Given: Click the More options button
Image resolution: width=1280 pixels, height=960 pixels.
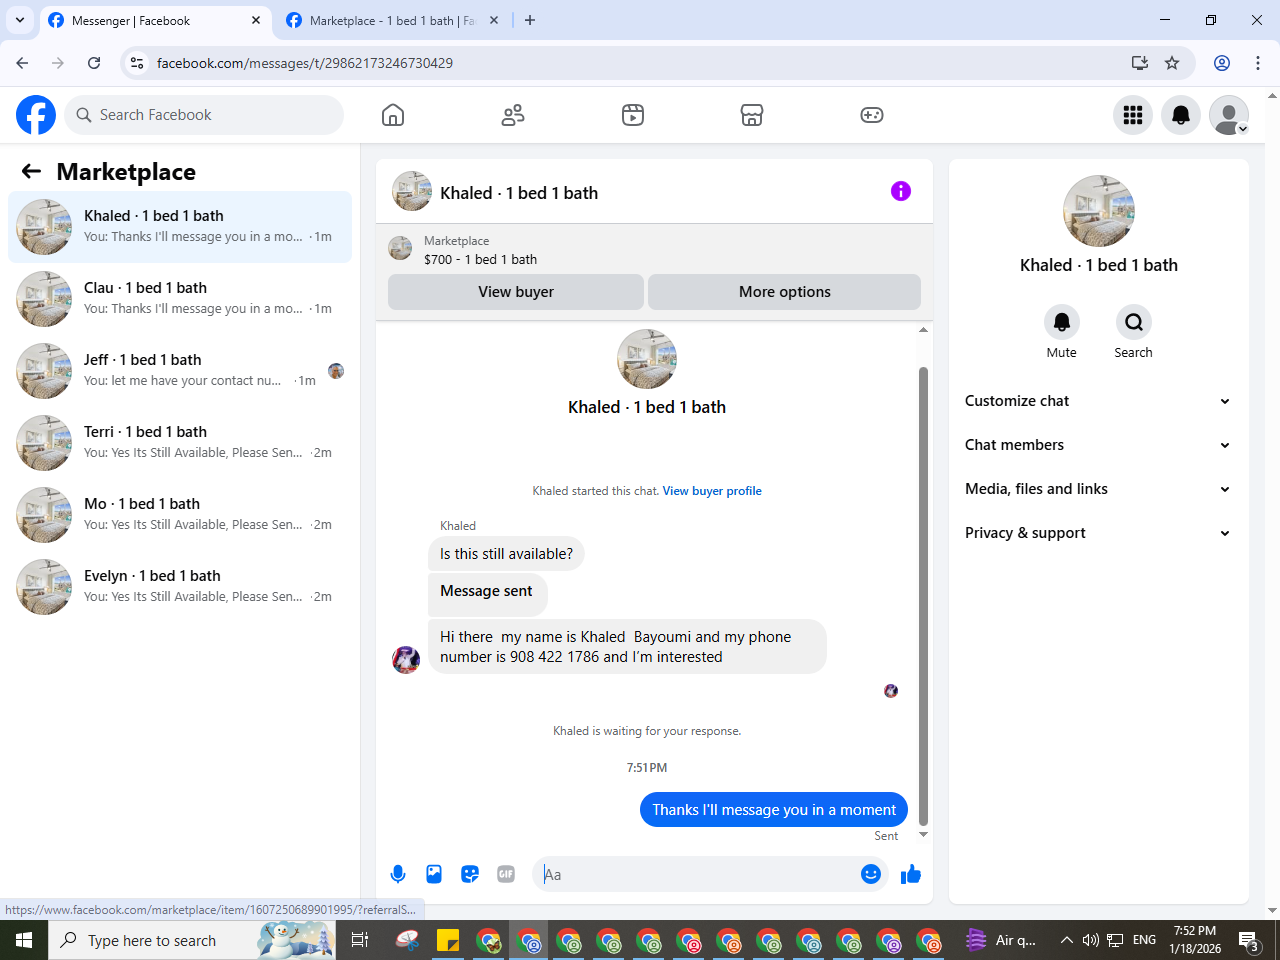Looking at the screenshot, I should pyautogui.click(x=785, y=292).
